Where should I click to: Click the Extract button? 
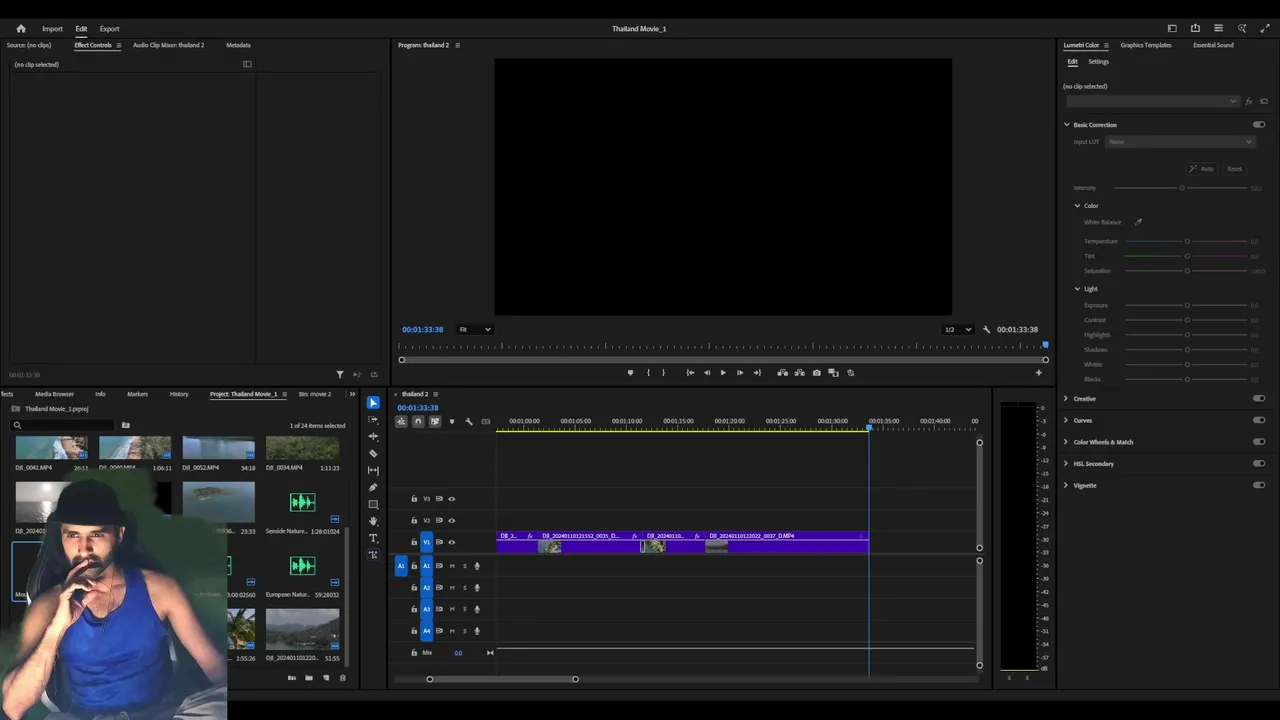(x=799, y=373)
